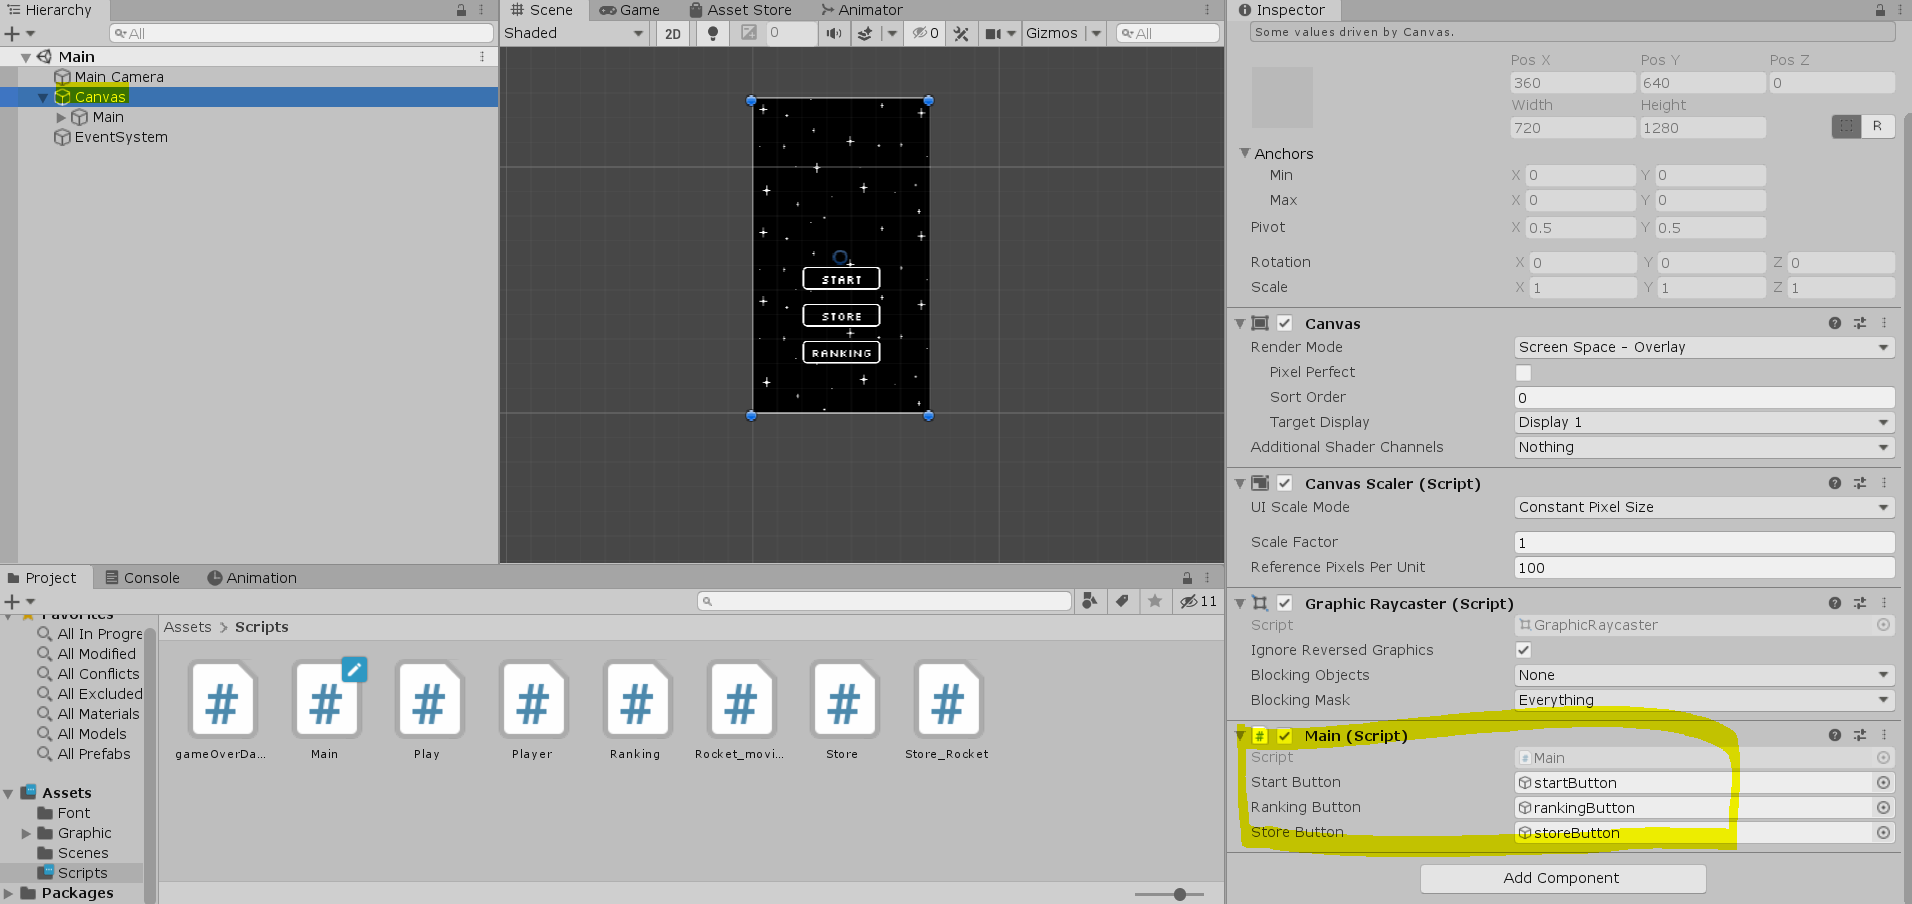Toggle Ignore Reversed Graphics checkbox
This screenshot has height=904, width=1912.
1523,650
